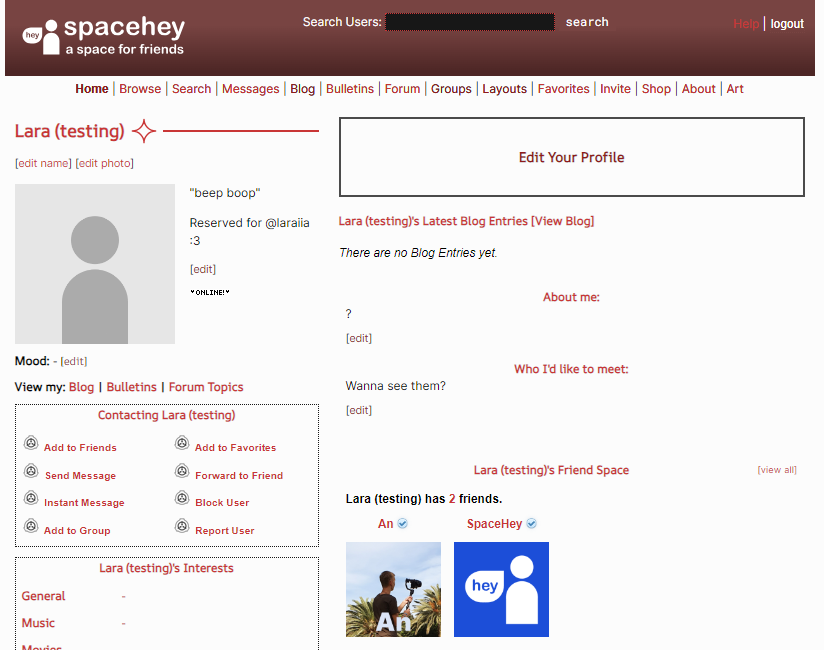Open Forum Topics link in View my row
The image size is (824, 650).
point(206,387)
